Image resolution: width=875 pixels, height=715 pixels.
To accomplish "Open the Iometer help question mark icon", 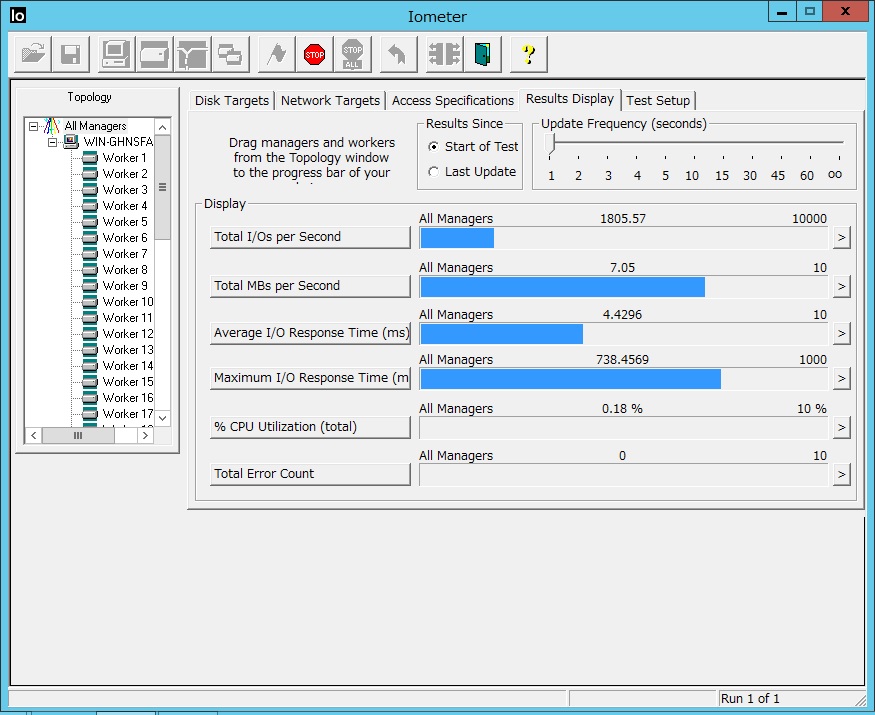I will 528,54.
